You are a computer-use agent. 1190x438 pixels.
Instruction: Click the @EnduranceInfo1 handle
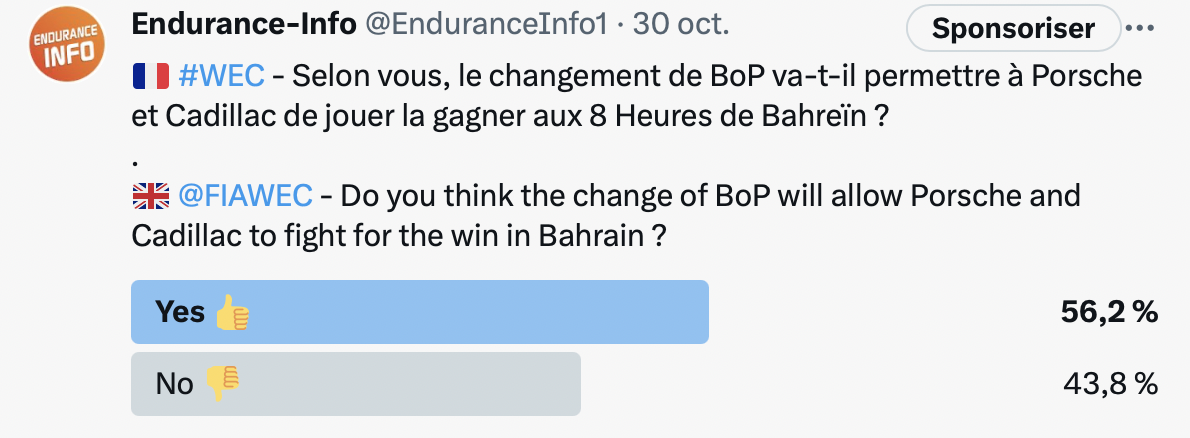coord(486,25)
